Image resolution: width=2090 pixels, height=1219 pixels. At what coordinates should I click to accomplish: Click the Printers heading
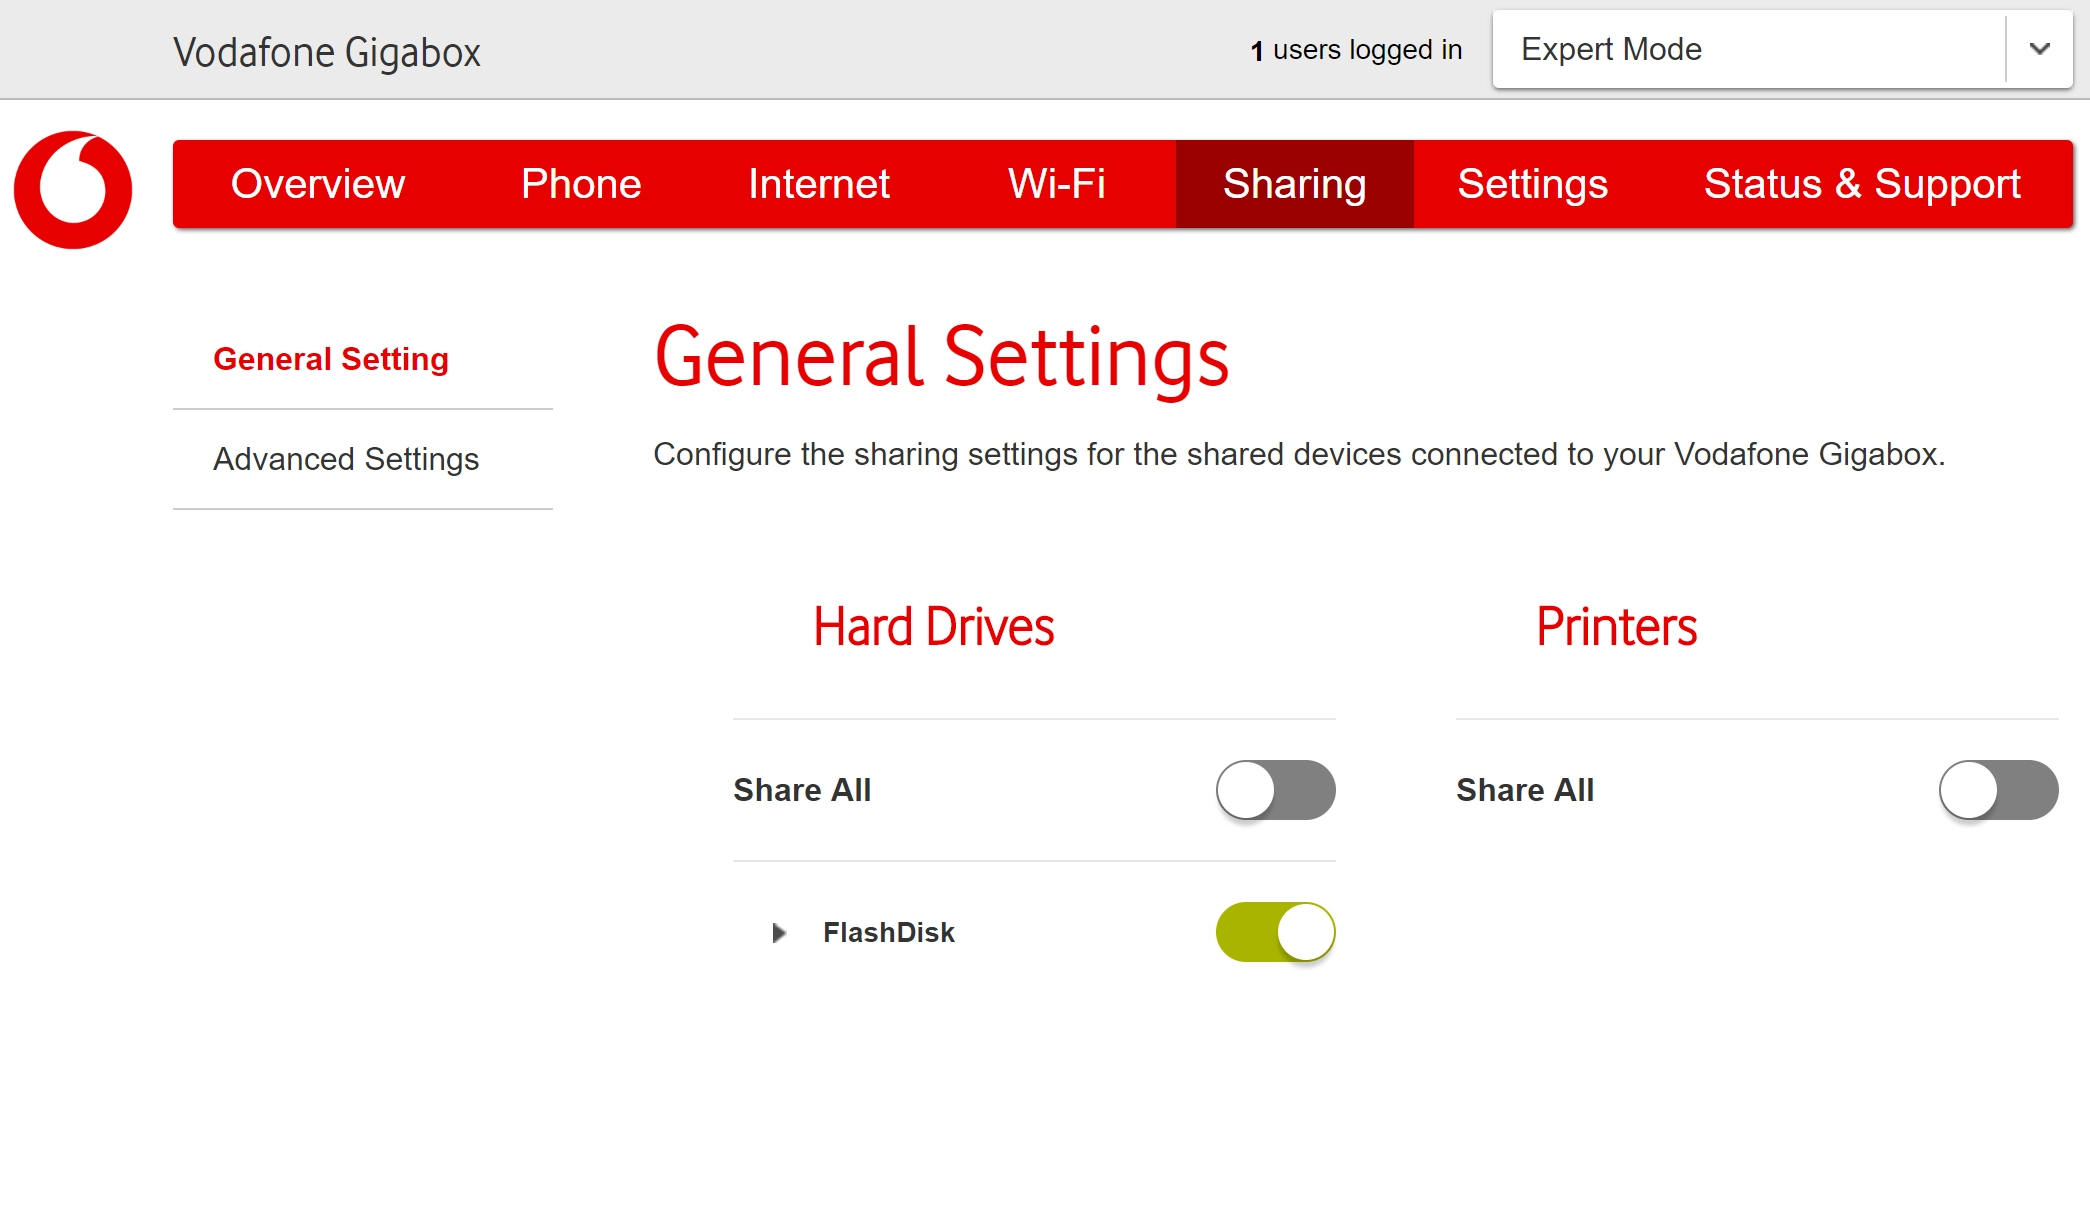click(1616, 626)
